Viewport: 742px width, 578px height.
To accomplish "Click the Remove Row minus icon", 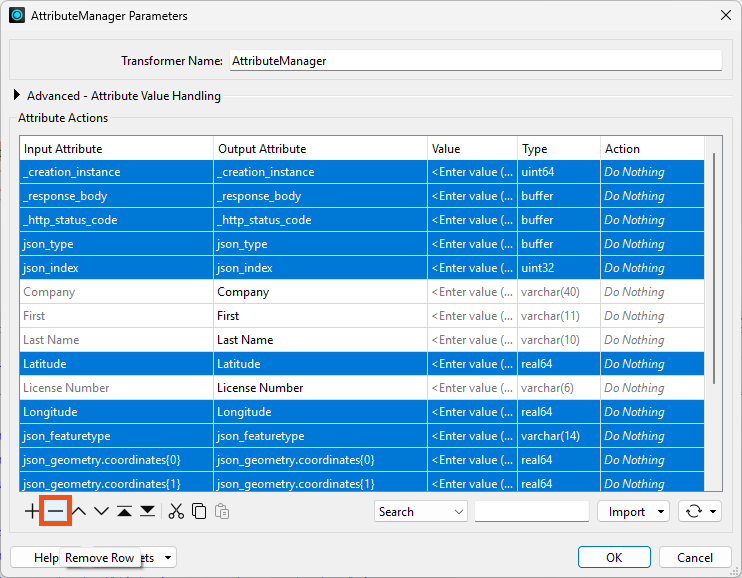I will coord(55,511).
